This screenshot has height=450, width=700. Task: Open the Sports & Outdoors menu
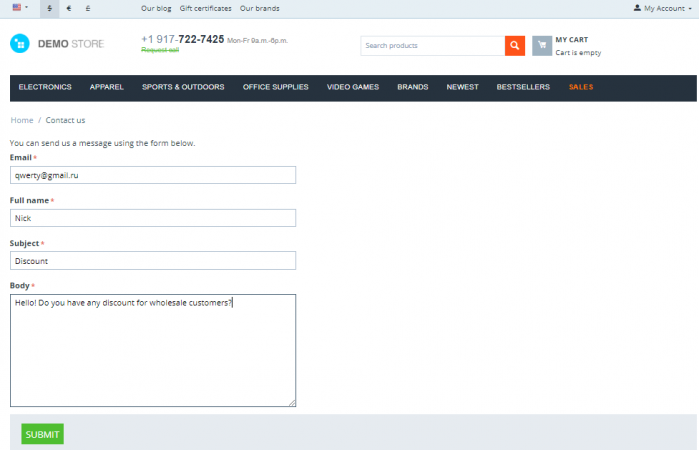[183, 87]
